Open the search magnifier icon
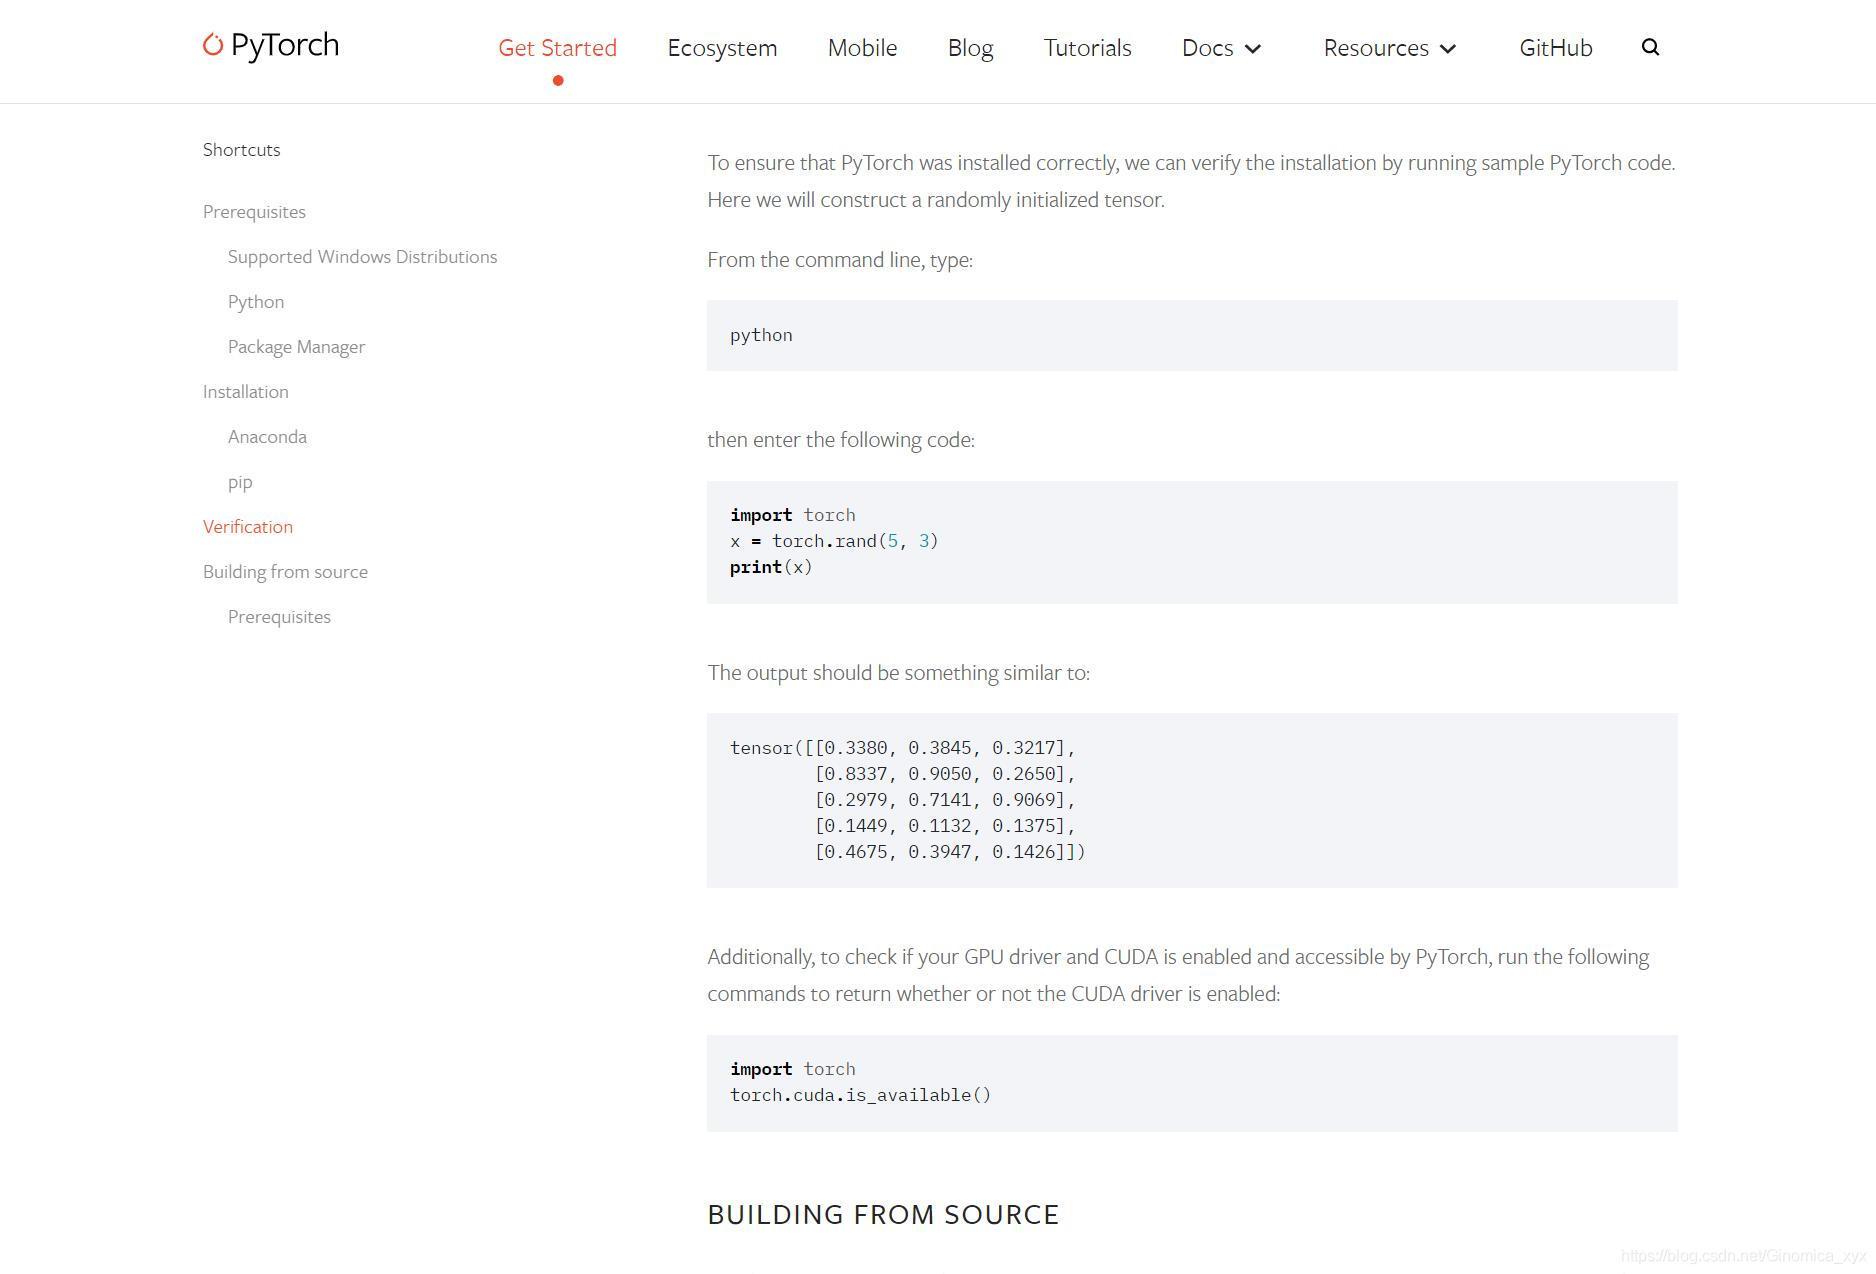Image resolution: width=1876 pixels, height=1274 pixels. coord(1650,47)
